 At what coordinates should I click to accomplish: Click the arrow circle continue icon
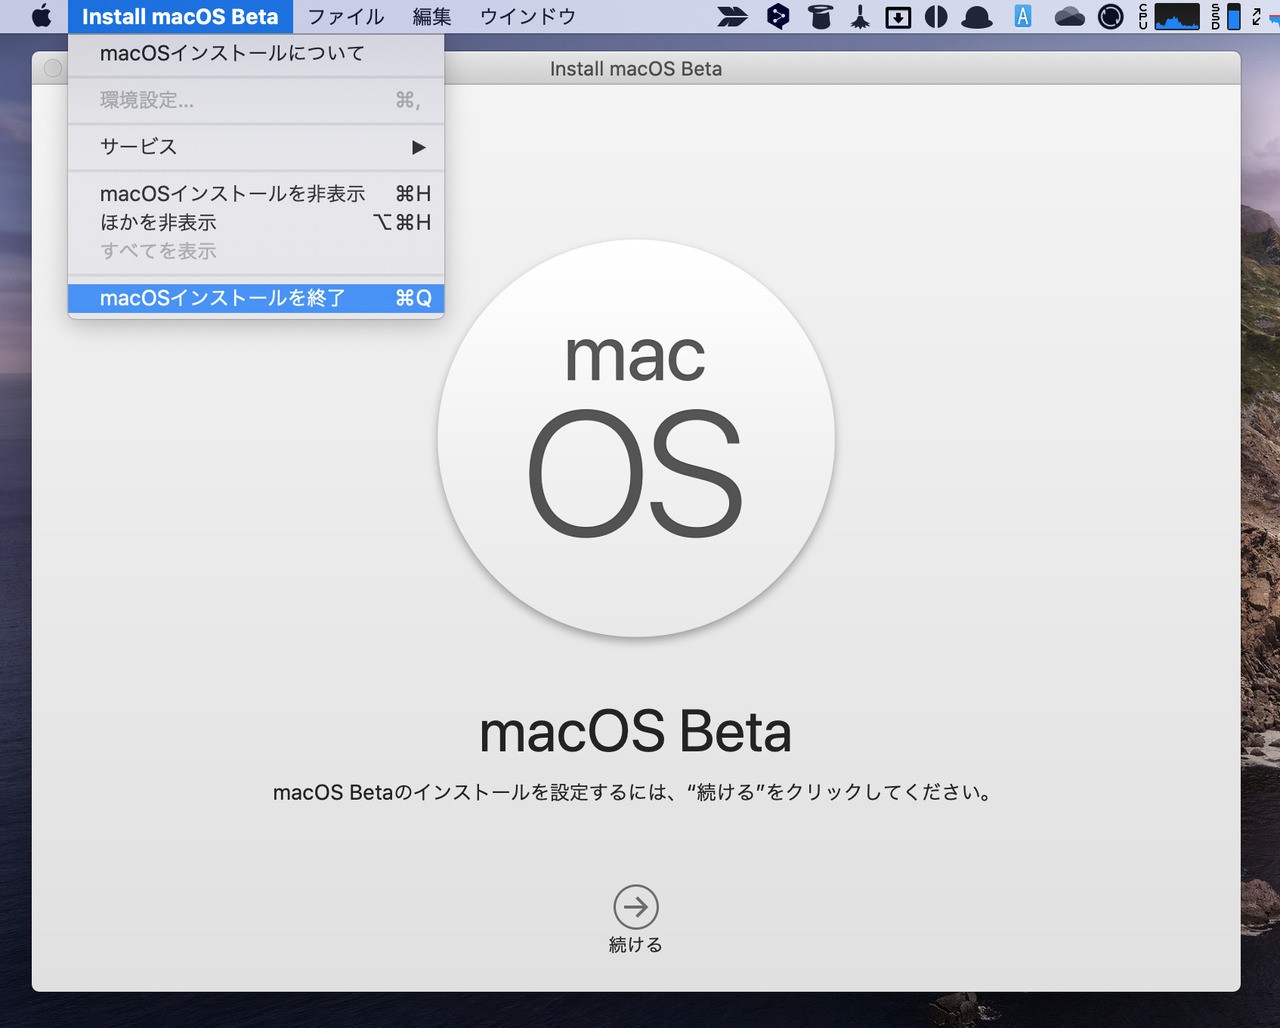(x=636, y=907)
